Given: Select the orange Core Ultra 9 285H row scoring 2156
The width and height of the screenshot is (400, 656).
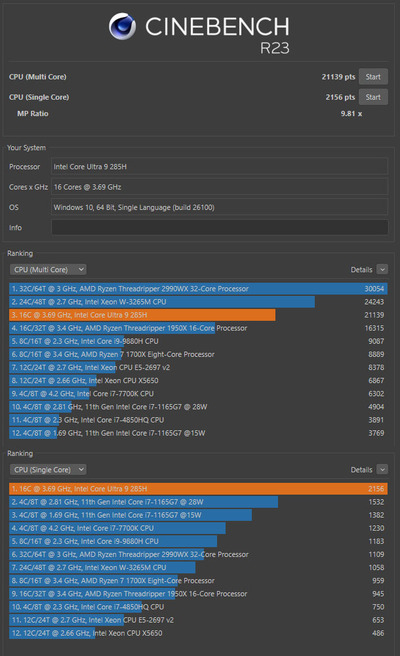Looking at the screenshot, I should 198,489.
